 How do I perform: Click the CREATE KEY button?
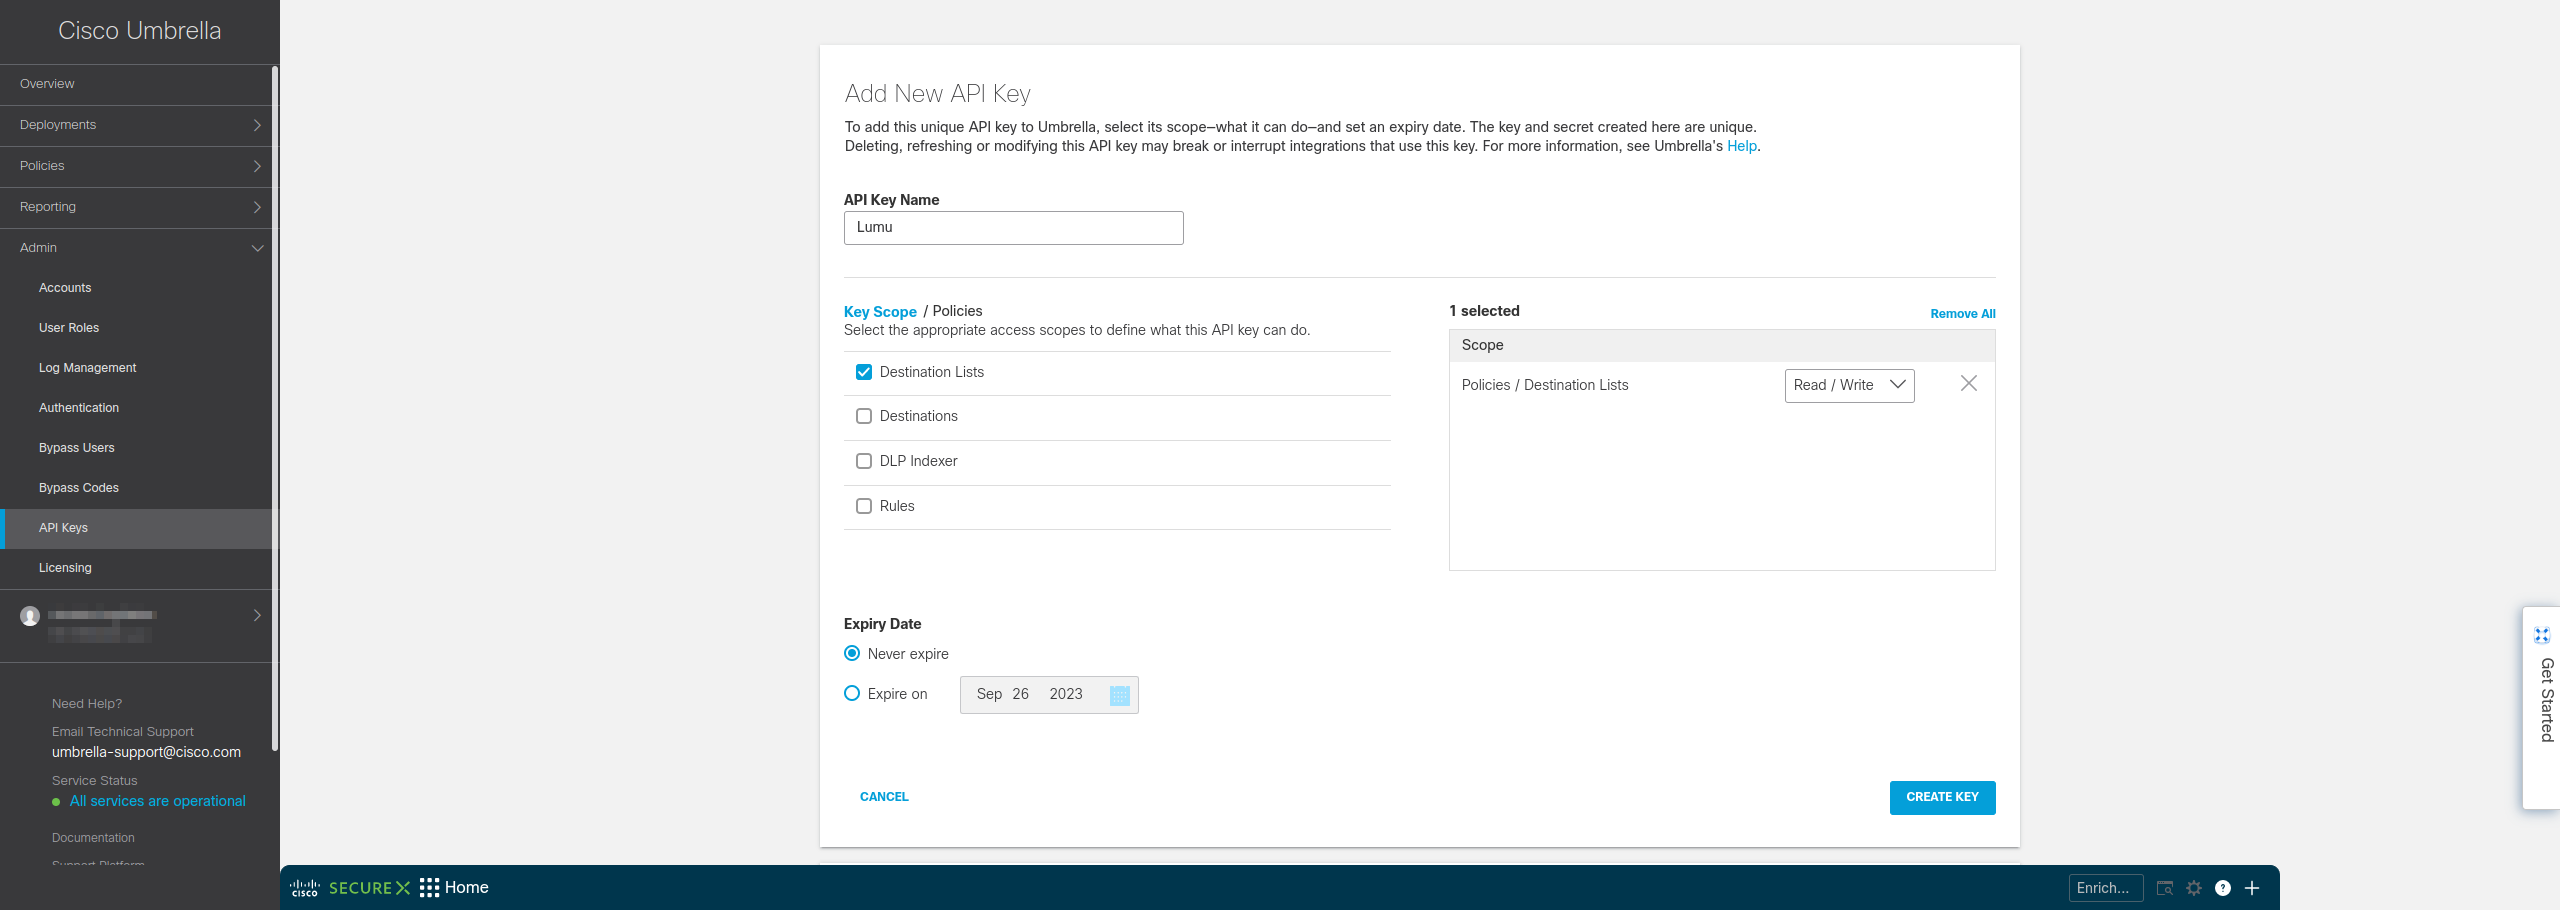(x=1942, y=798)
